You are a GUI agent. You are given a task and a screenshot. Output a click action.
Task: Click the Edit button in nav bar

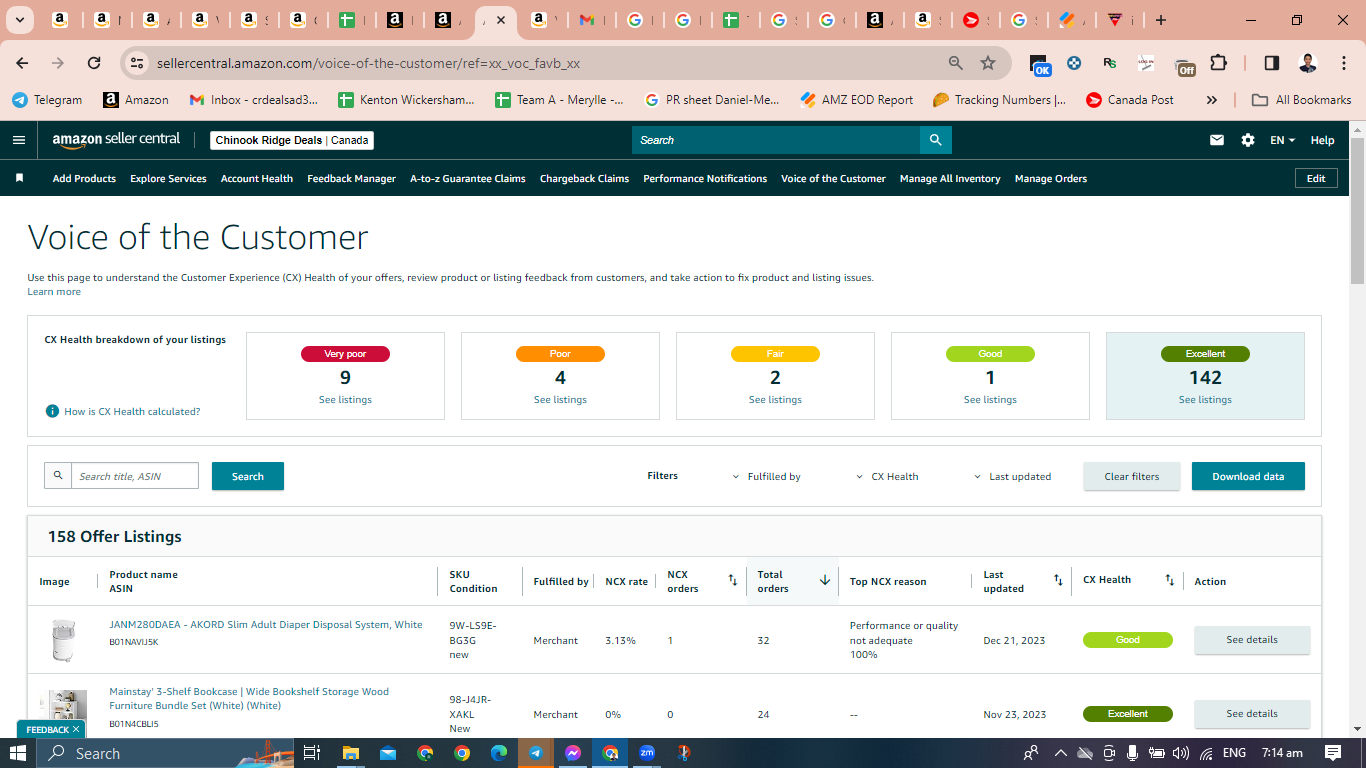(x=1316, y=178)
